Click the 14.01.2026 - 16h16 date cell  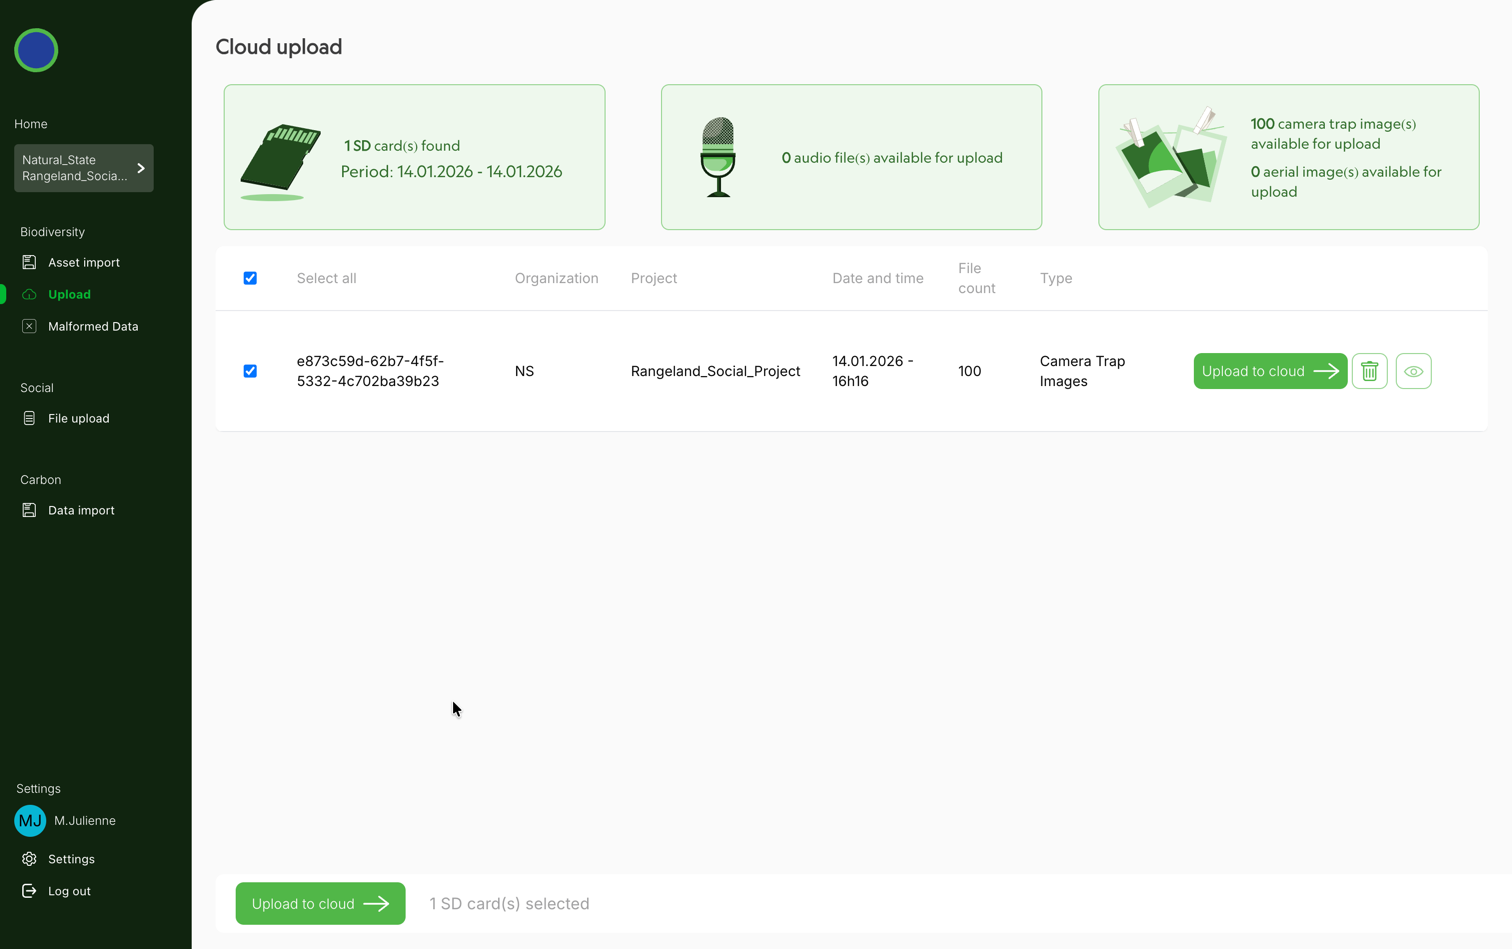click(x=873, y=371)
